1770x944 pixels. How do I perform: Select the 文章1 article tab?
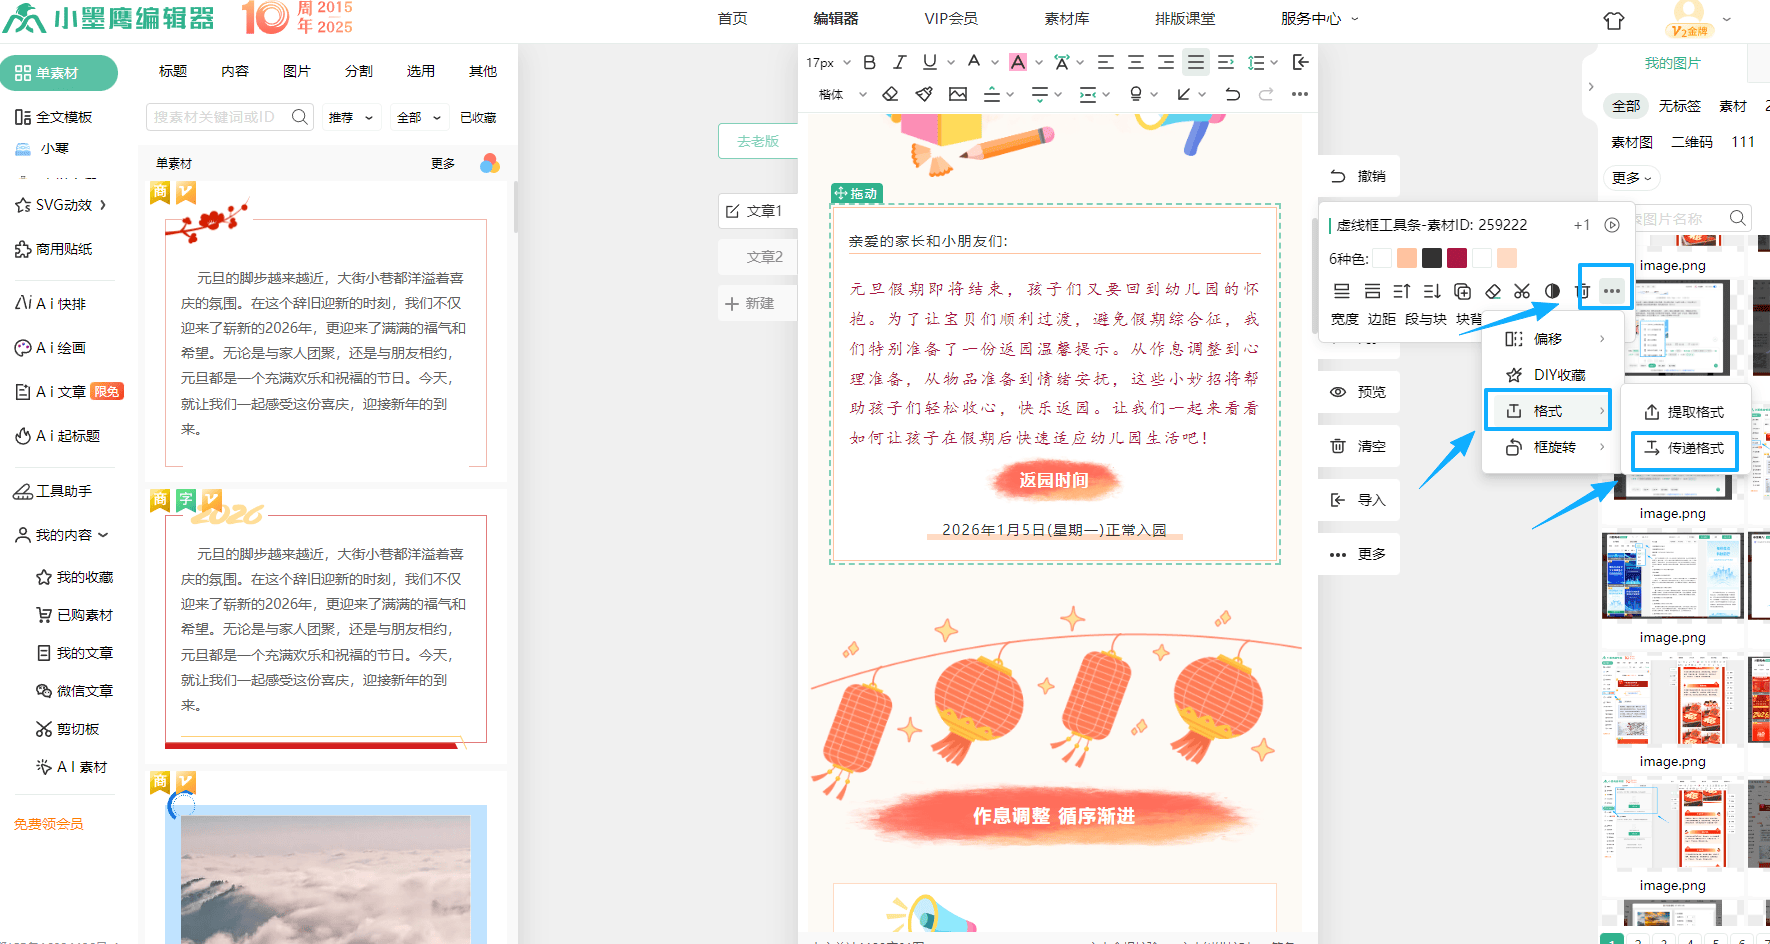758,211
